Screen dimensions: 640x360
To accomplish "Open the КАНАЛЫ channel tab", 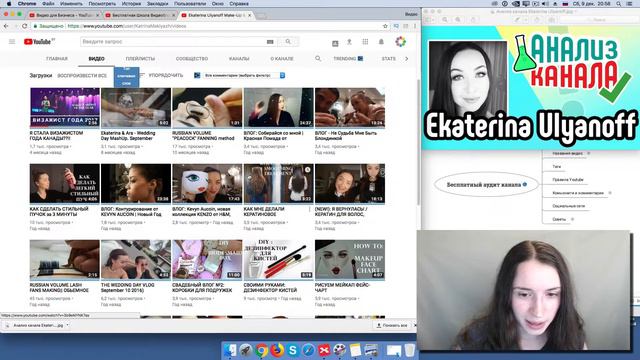I will coord(239,59).
